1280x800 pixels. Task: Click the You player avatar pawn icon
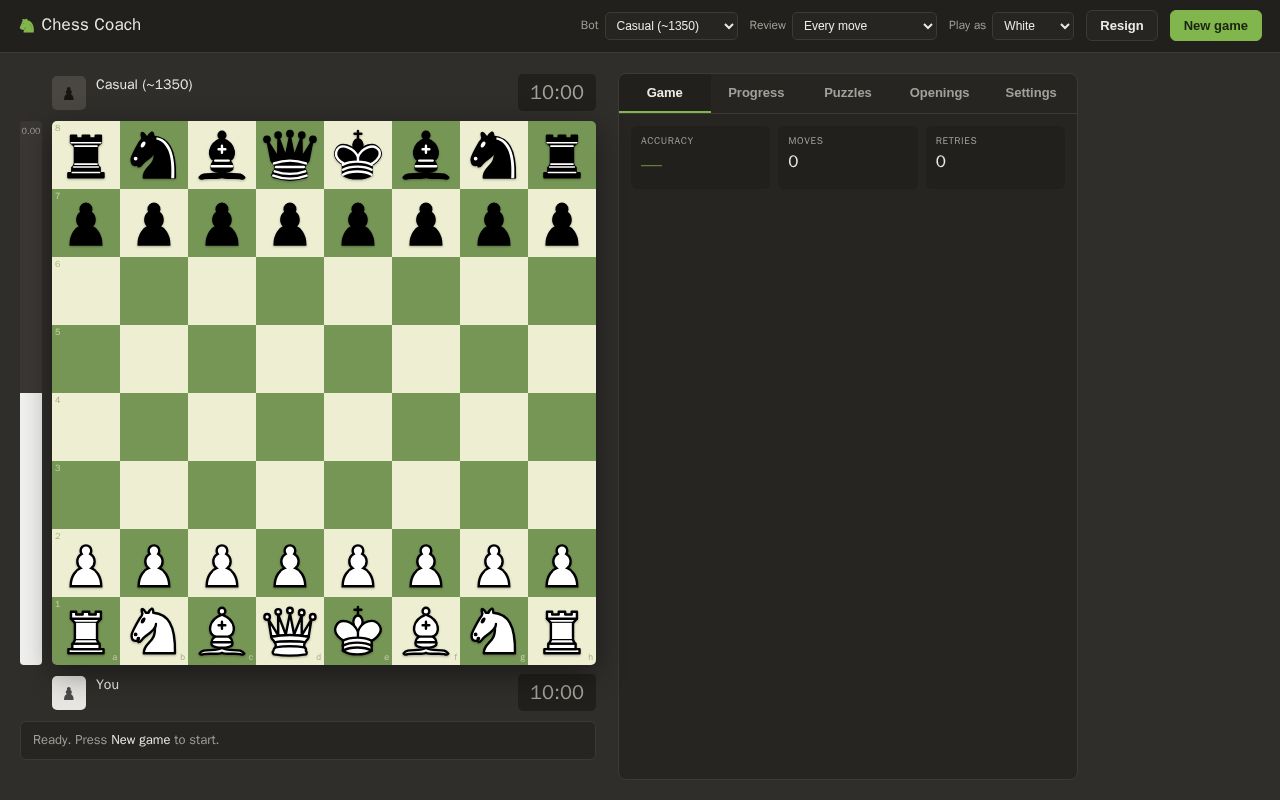tap(69, 693)
